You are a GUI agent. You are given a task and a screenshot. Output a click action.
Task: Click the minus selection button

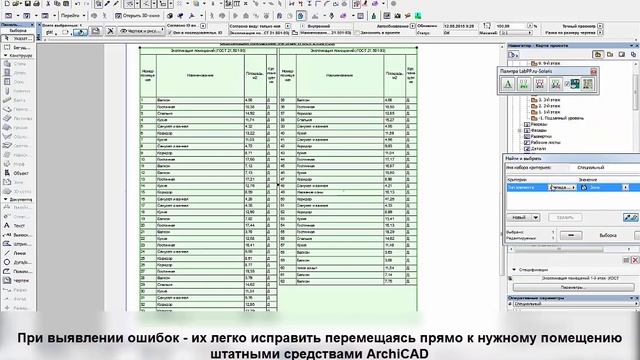[x=571, y=236]
